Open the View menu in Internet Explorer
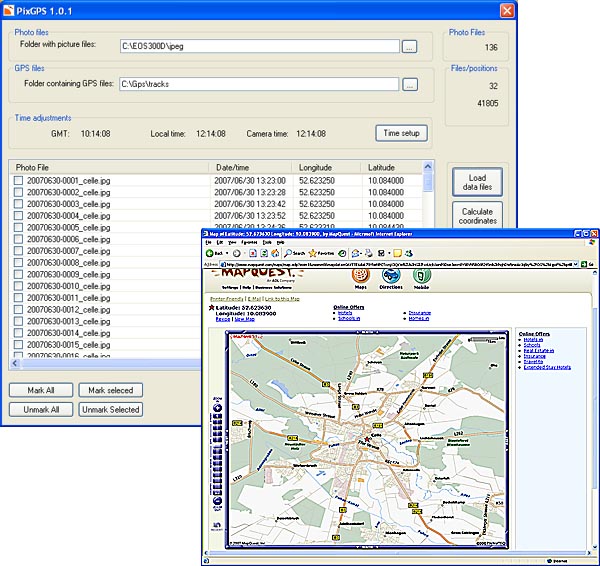The width and height of the screenshot is (600, 566). 232,242
